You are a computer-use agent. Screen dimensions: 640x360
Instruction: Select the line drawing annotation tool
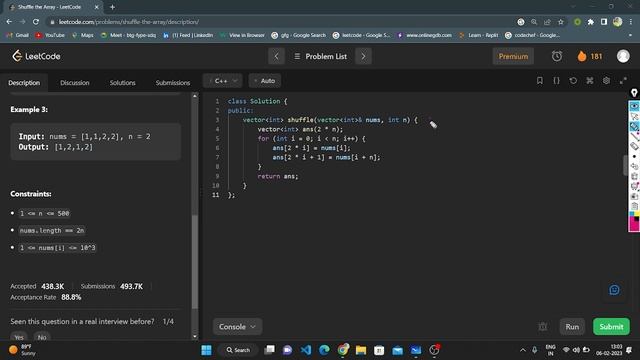[x=634, y=136]
